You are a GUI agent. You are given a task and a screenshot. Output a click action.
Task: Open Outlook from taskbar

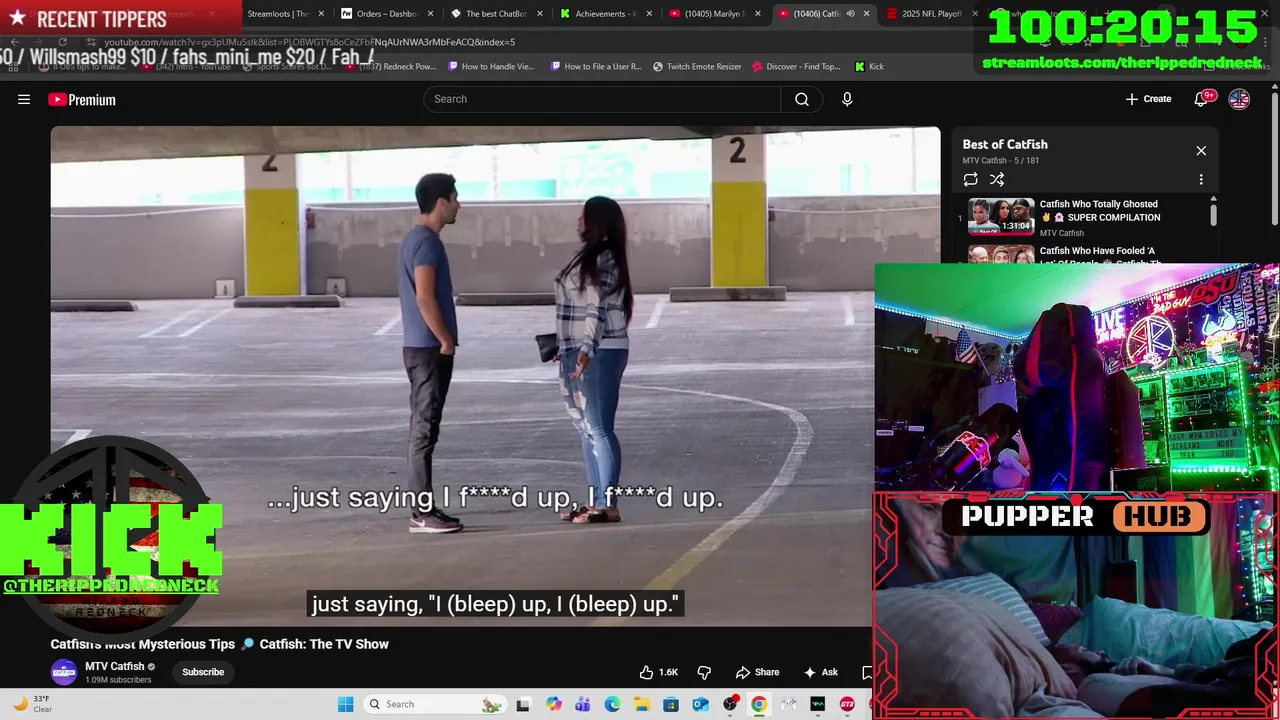pyautogui.click(x=700, y=704)
